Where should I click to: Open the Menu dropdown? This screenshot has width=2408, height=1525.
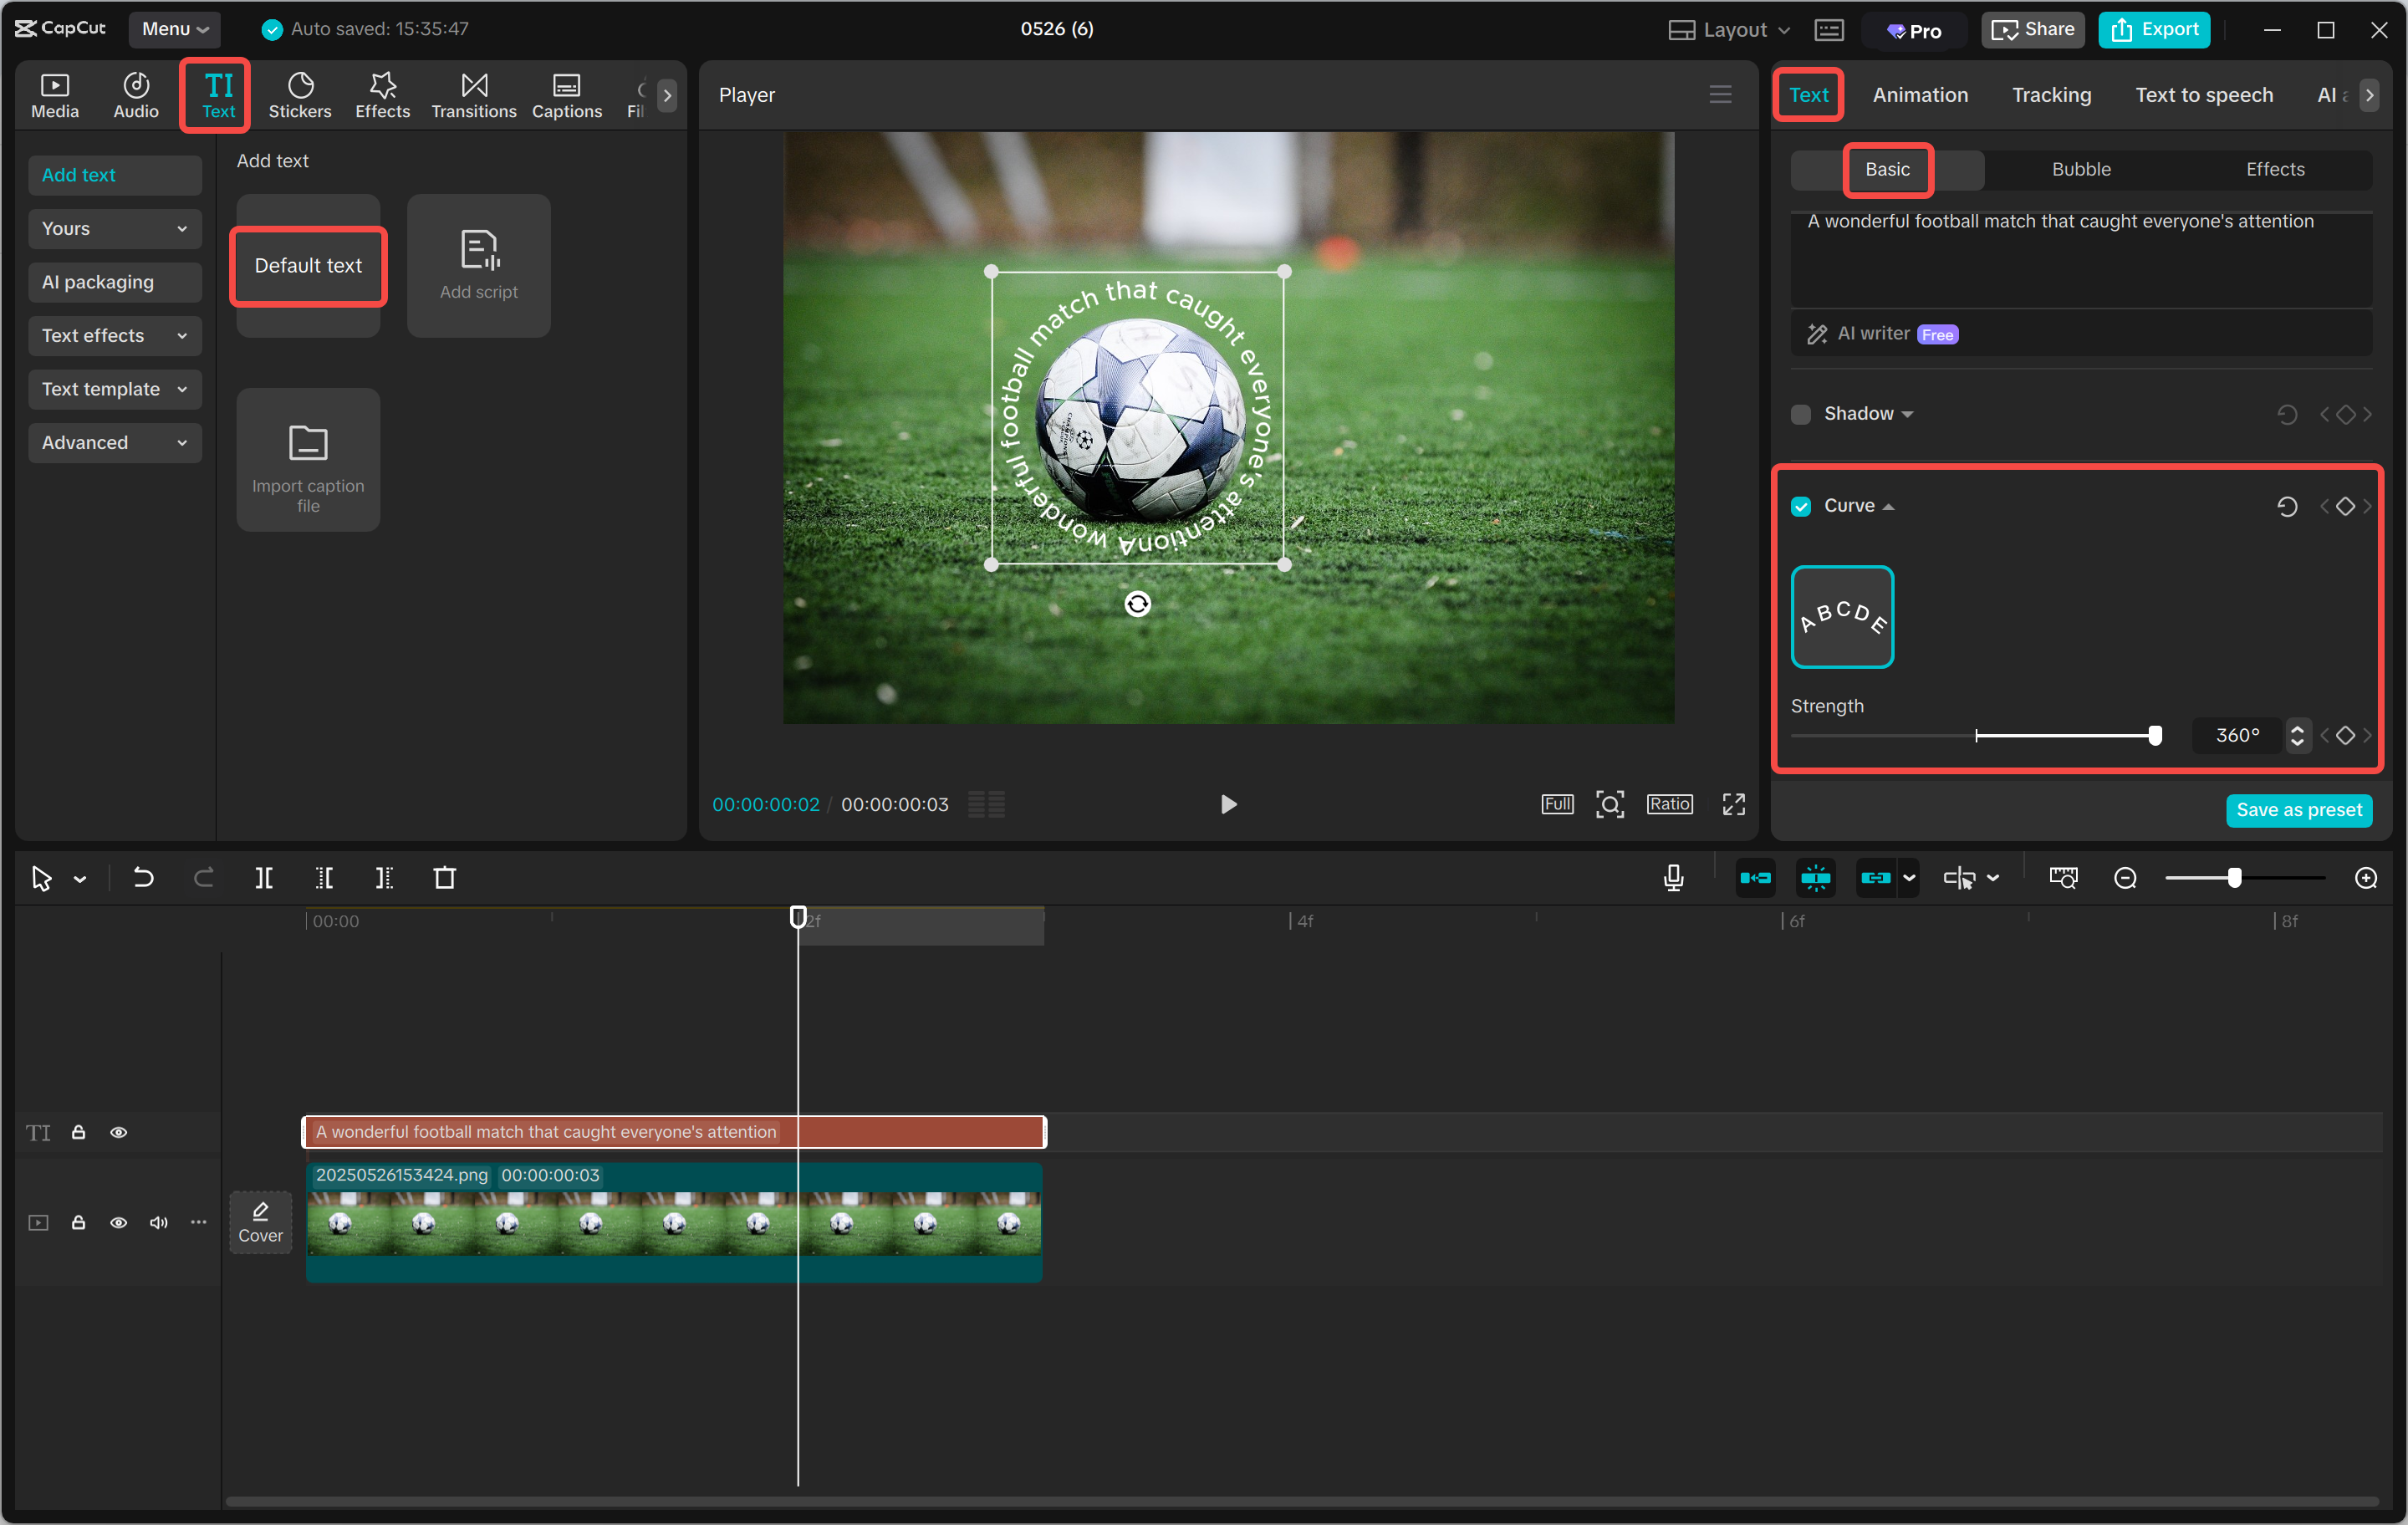(174, 29)
